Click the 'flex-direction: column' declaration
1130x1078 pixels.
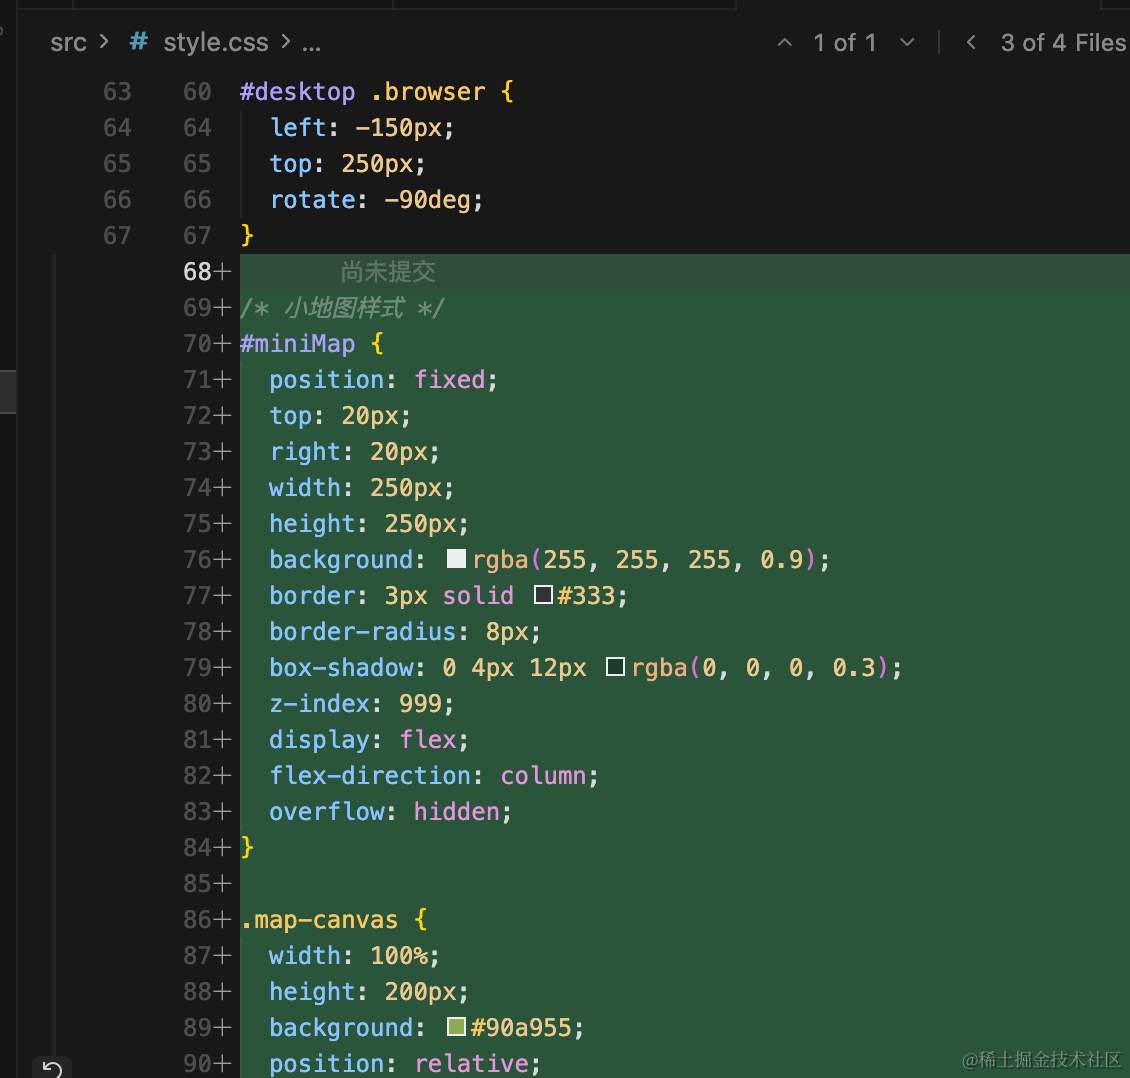coord(434,775)
